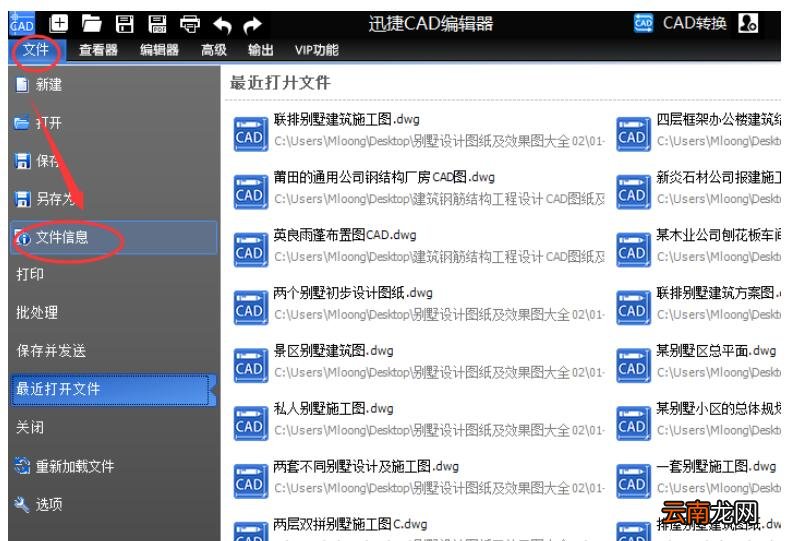Open recent file 英良雨蓬布置图CAD.dwg

pos(345,235)
